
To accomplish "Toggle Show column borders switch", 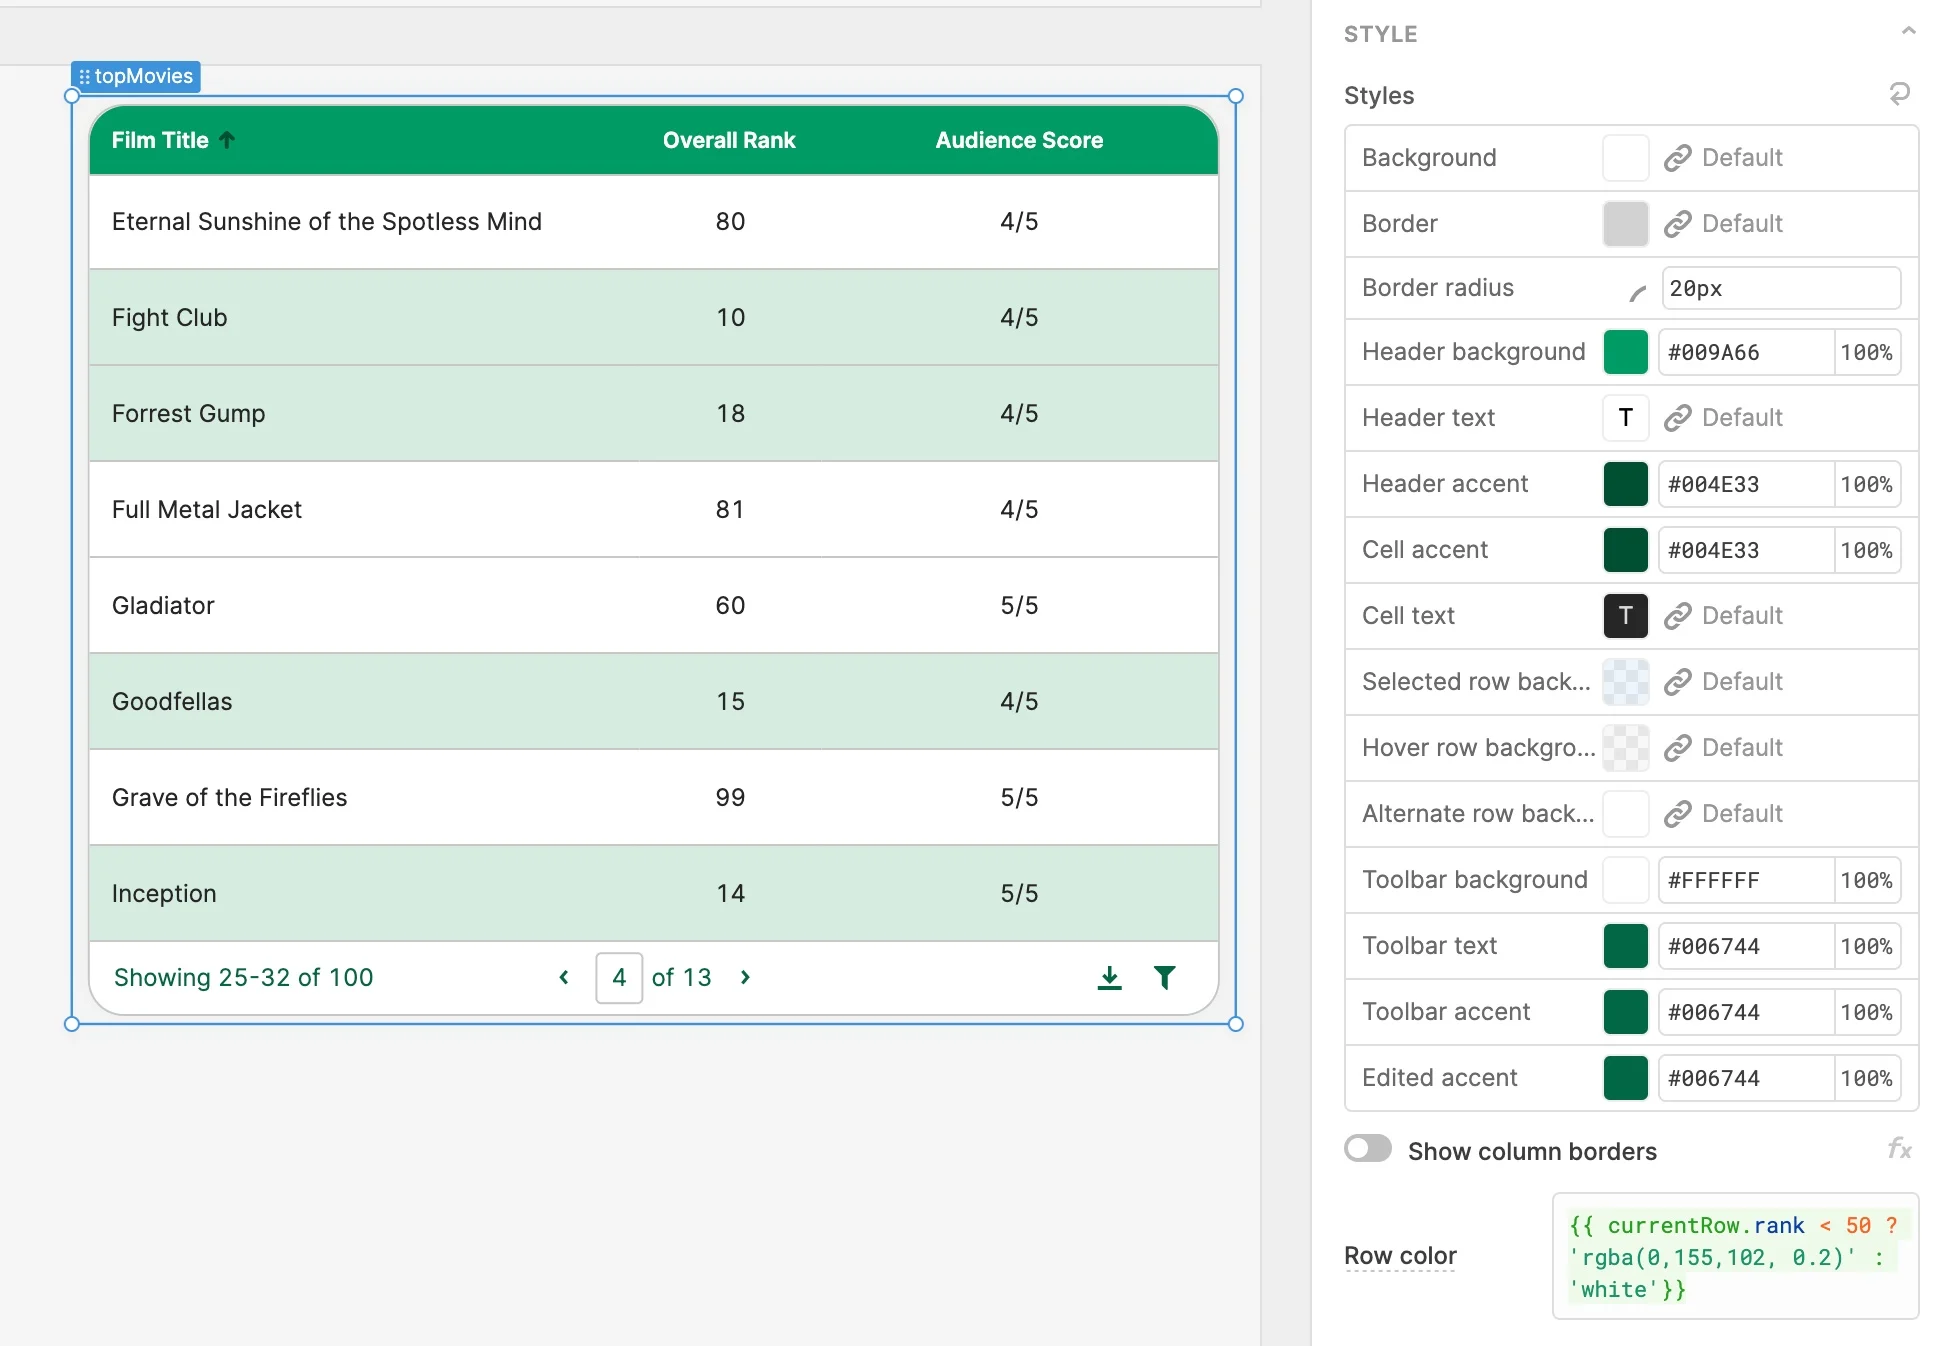I will coord(1368,1149).
